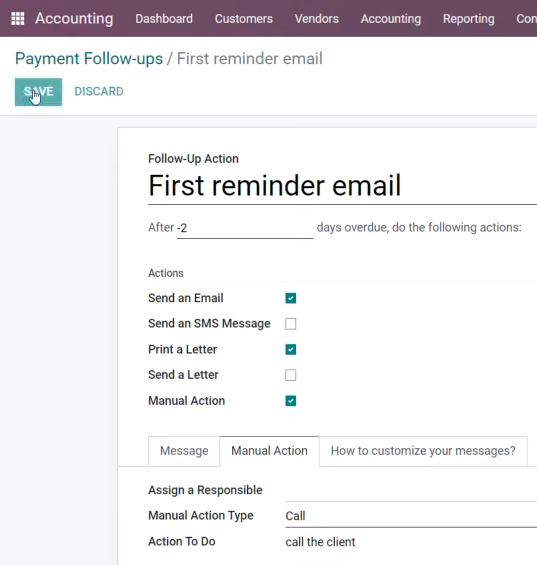Toggle the Manual Action checkbox

[291, 401]
